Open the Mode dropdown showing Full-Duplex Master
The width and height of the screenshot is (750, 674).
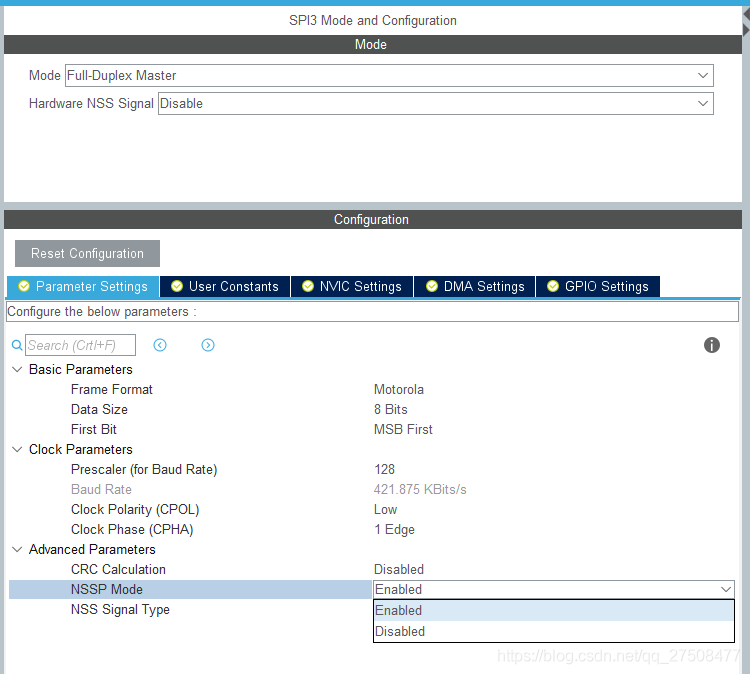point(389,76)
